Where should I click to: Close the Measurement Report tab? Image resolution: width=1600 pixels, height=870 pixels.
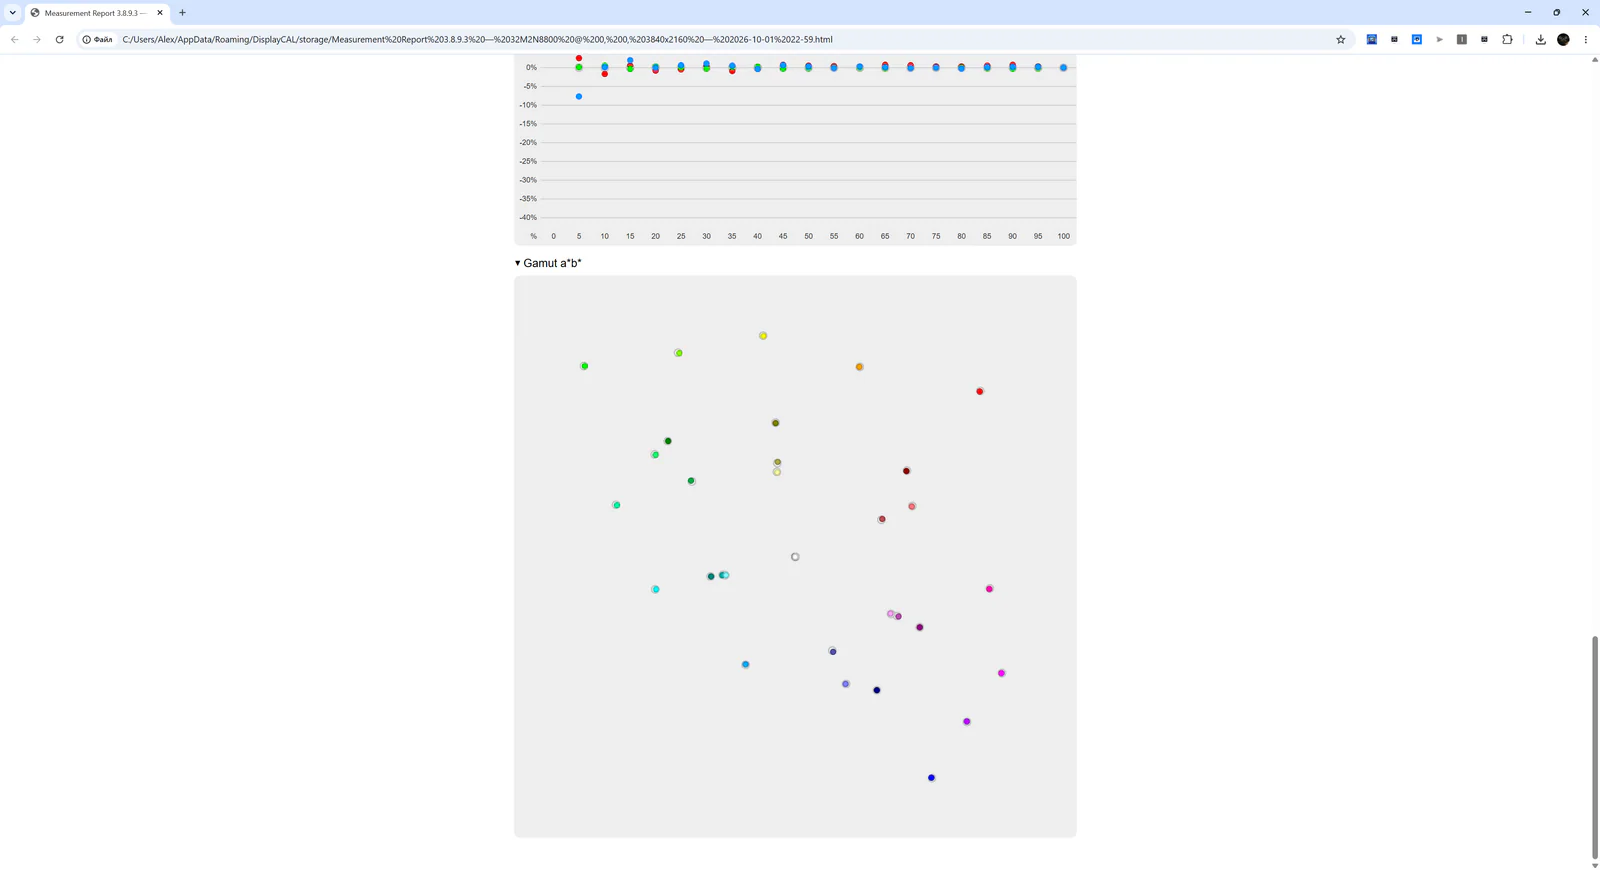click(x=160, y=13)
